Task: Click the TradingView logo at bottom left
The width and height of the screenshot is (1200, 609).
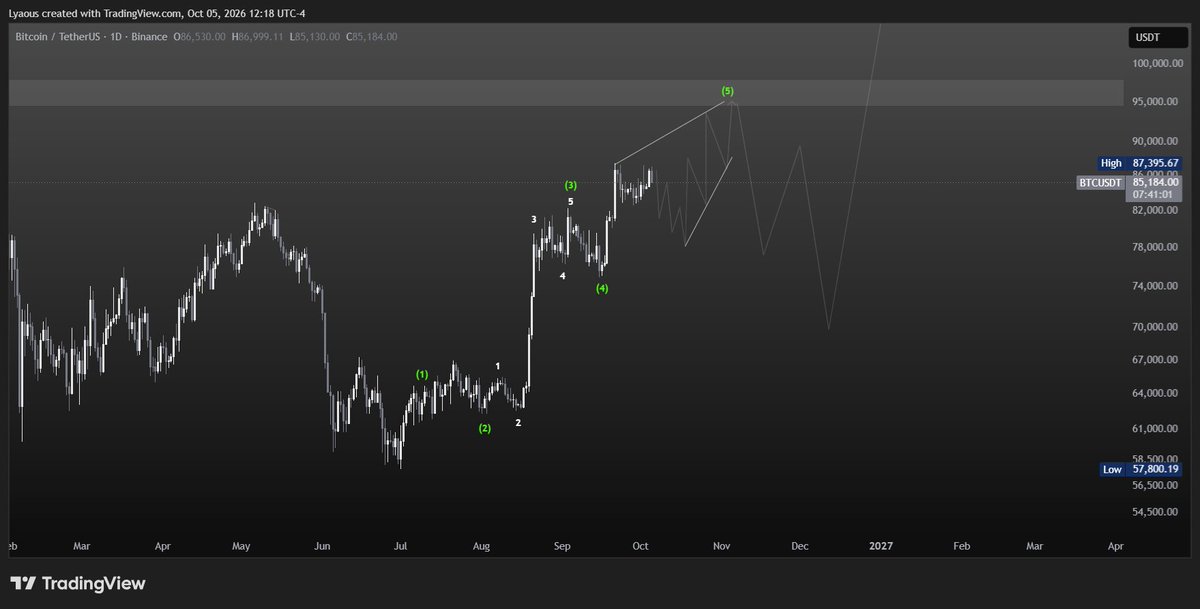Action: (78, 584)
